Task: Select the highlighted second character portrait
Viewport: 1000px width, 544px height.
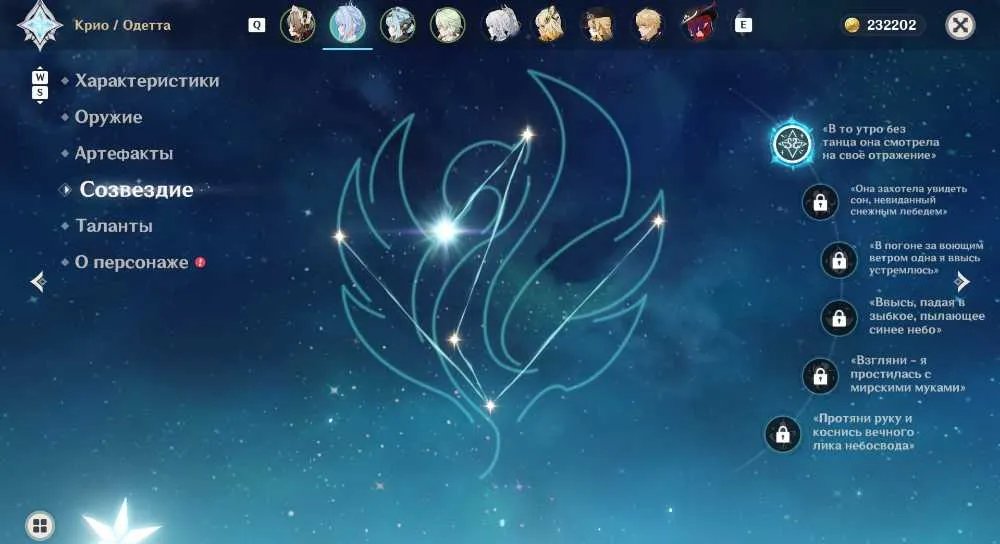Action: (348, 25)
